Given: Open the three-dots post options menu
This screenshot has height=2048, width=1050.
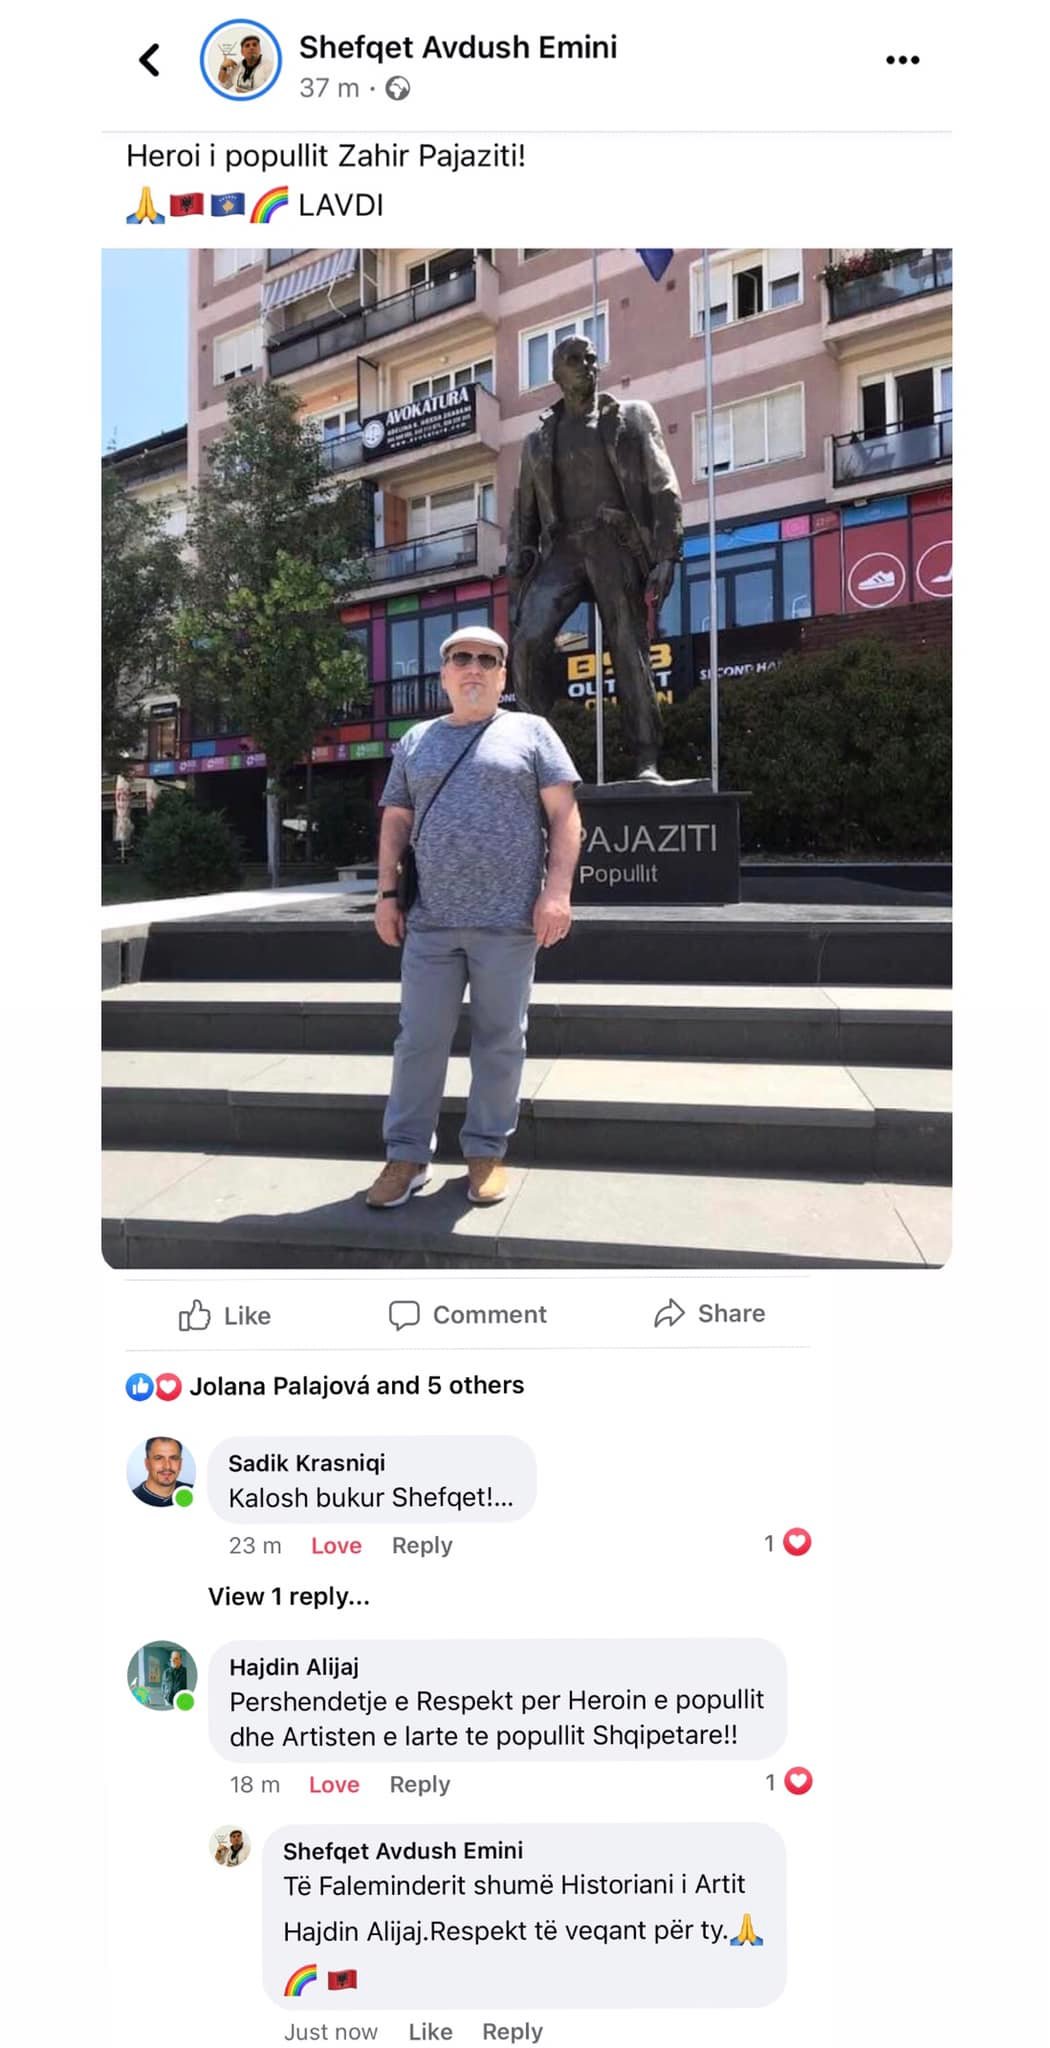Looking at the screenshot, I should tap(902, 60).
